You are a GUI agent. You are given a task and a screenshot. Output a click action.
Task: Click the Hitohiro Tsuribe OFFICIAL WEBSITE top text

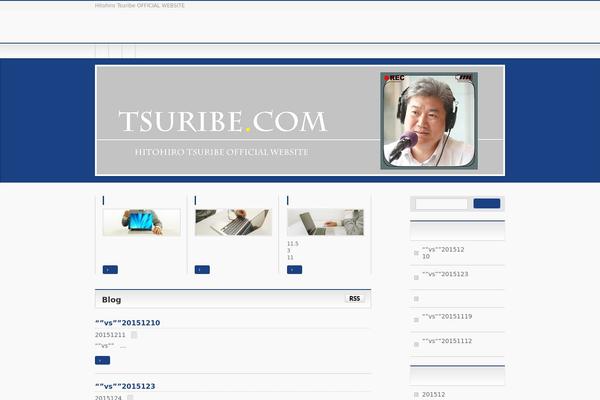click(x=140, y=5)
